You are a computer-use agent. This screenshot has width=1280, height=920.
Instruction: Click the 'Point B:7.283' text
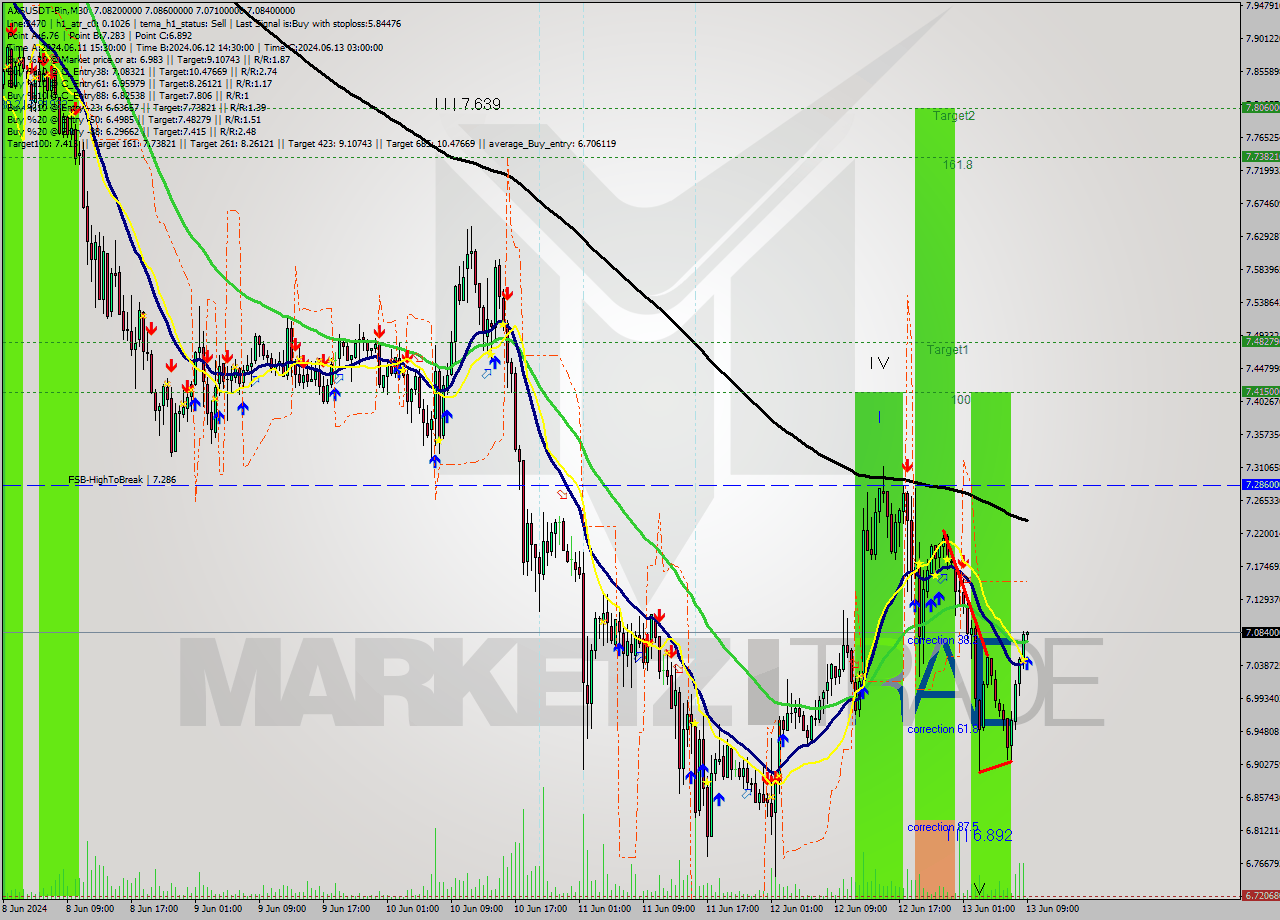[101, 35]
